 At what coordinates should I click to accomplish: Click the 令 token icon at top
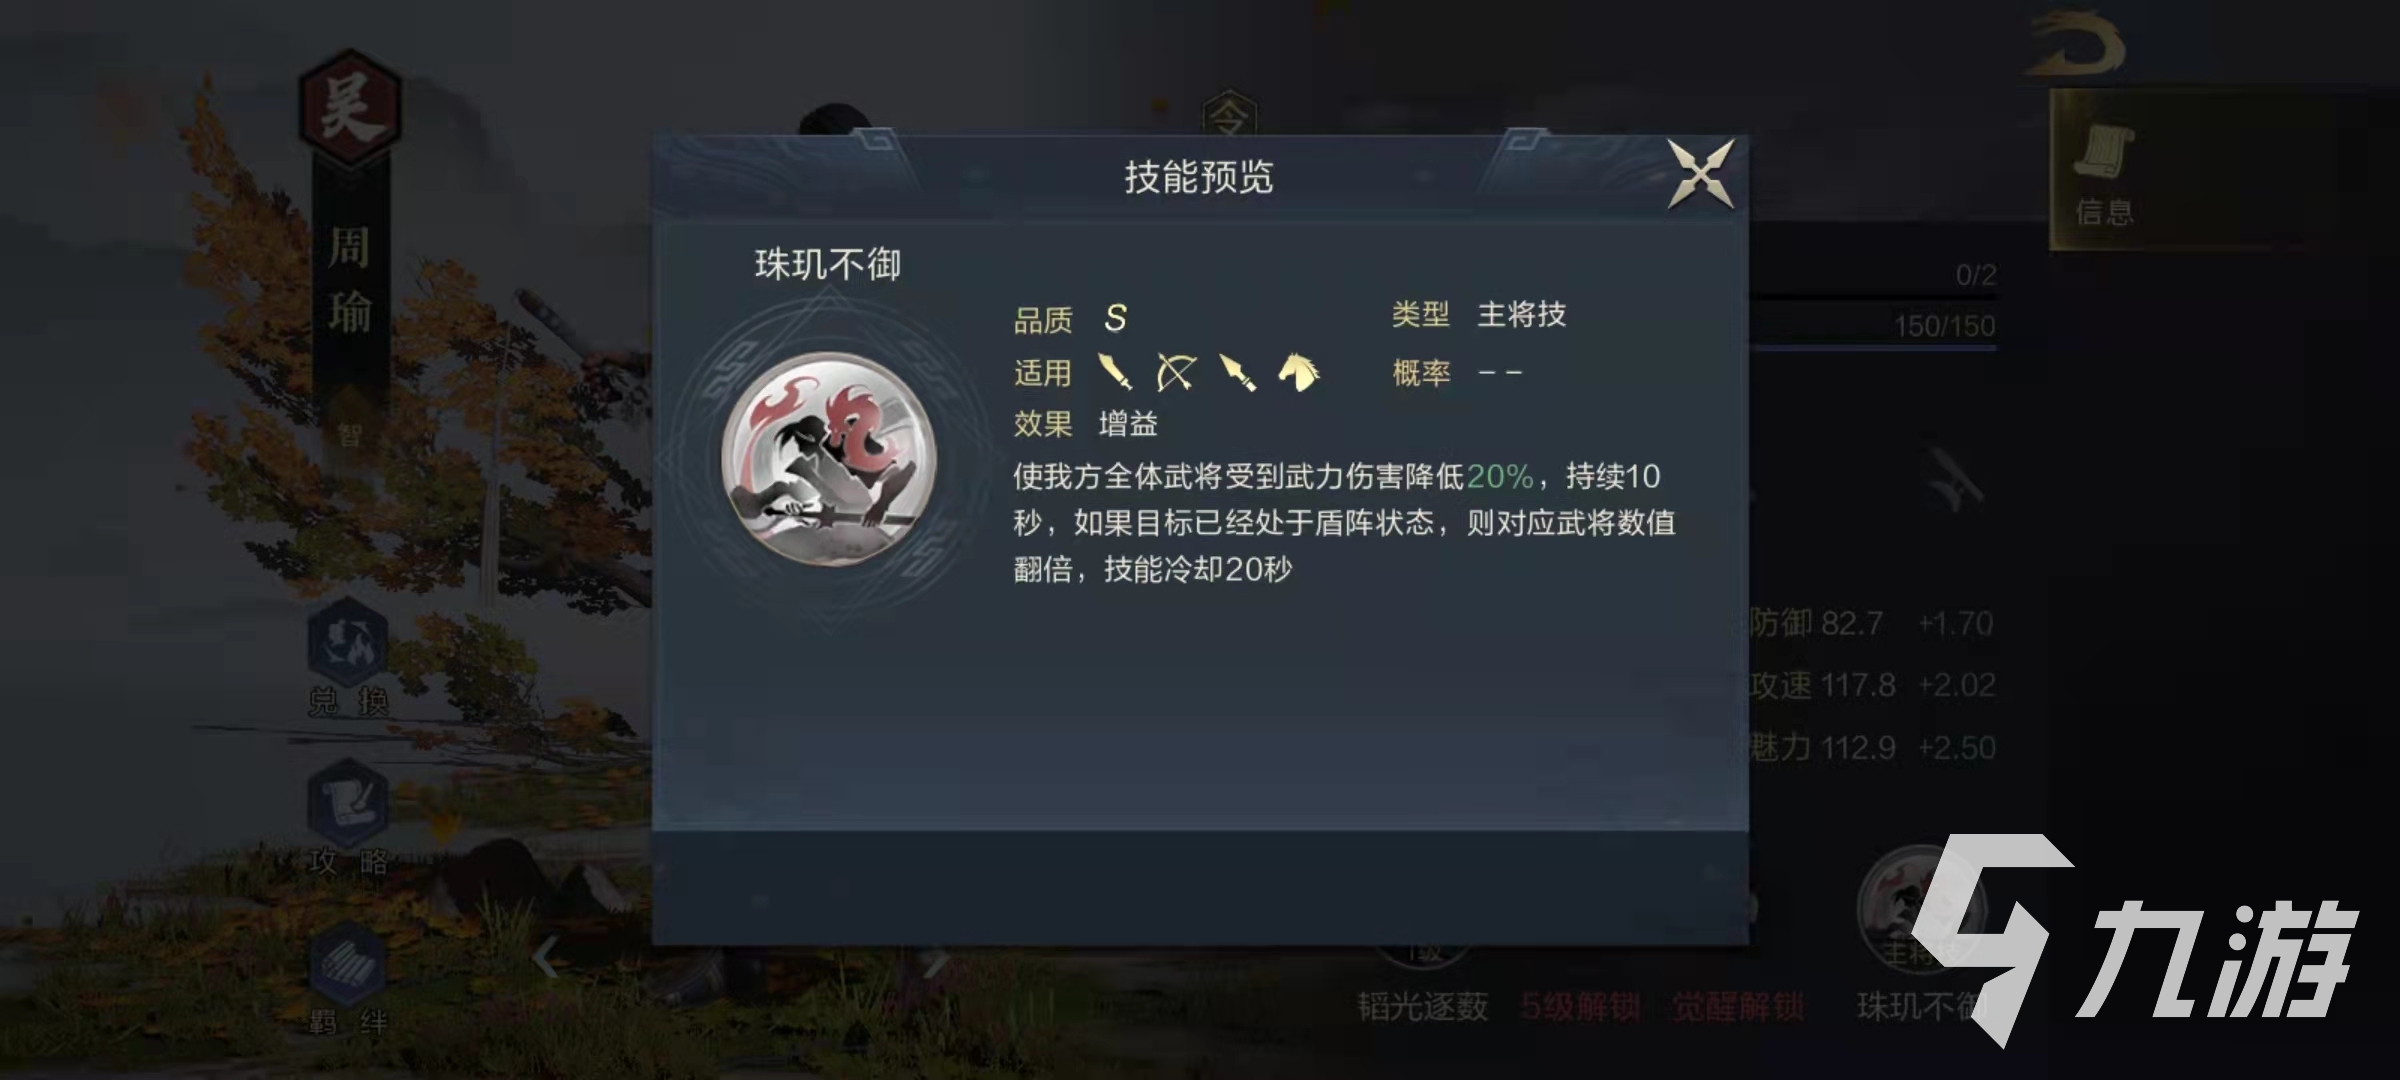[1229, 117]
